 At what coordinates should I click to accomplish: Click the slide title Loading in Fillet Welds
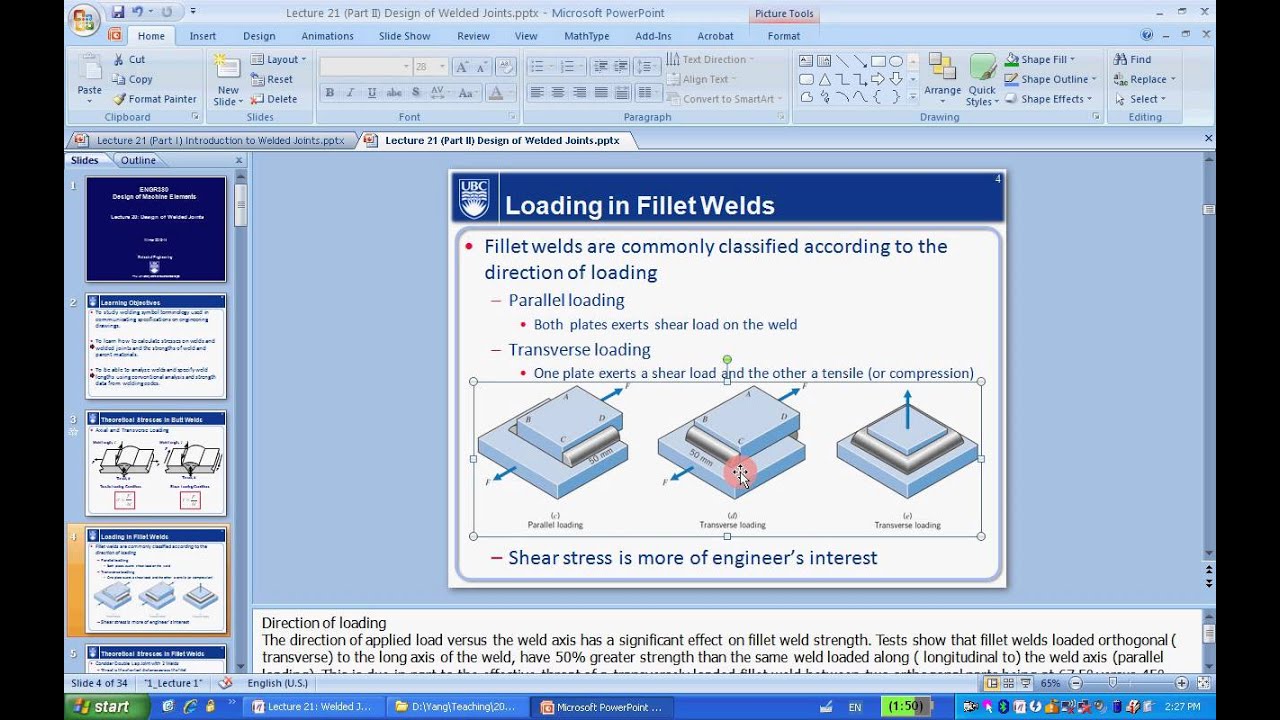tap(640, 205)
